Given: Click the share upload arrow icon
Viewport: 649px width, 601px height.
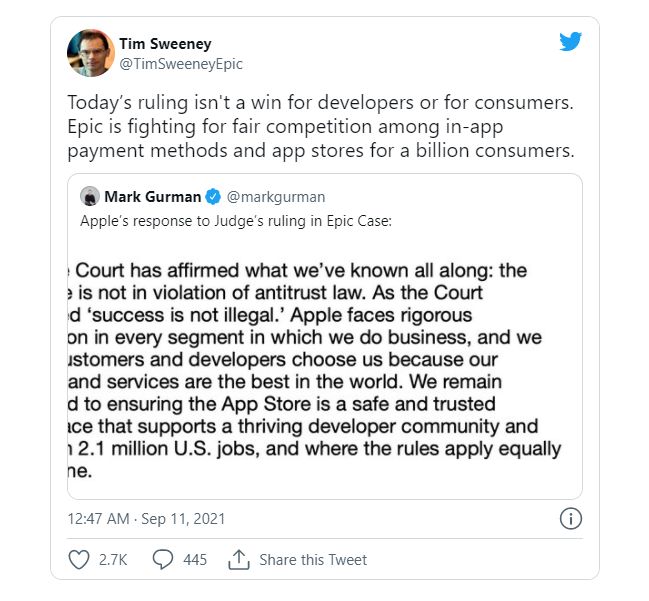Looking at the screenshot, I should pyautogui.click(x=239, y=560).
